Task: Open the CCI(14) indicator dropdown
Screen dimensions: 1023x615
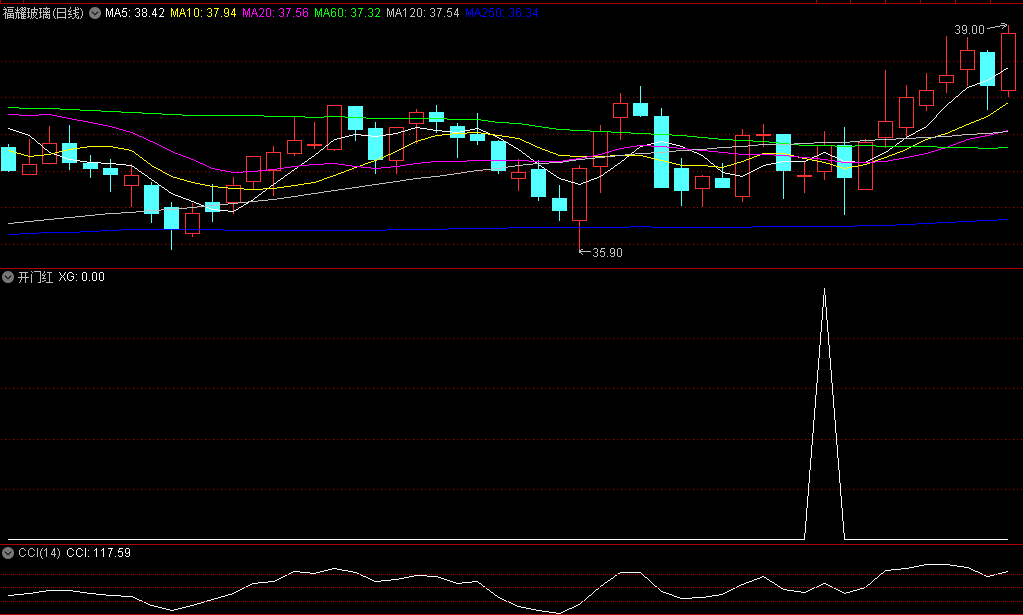Action: 8,553
